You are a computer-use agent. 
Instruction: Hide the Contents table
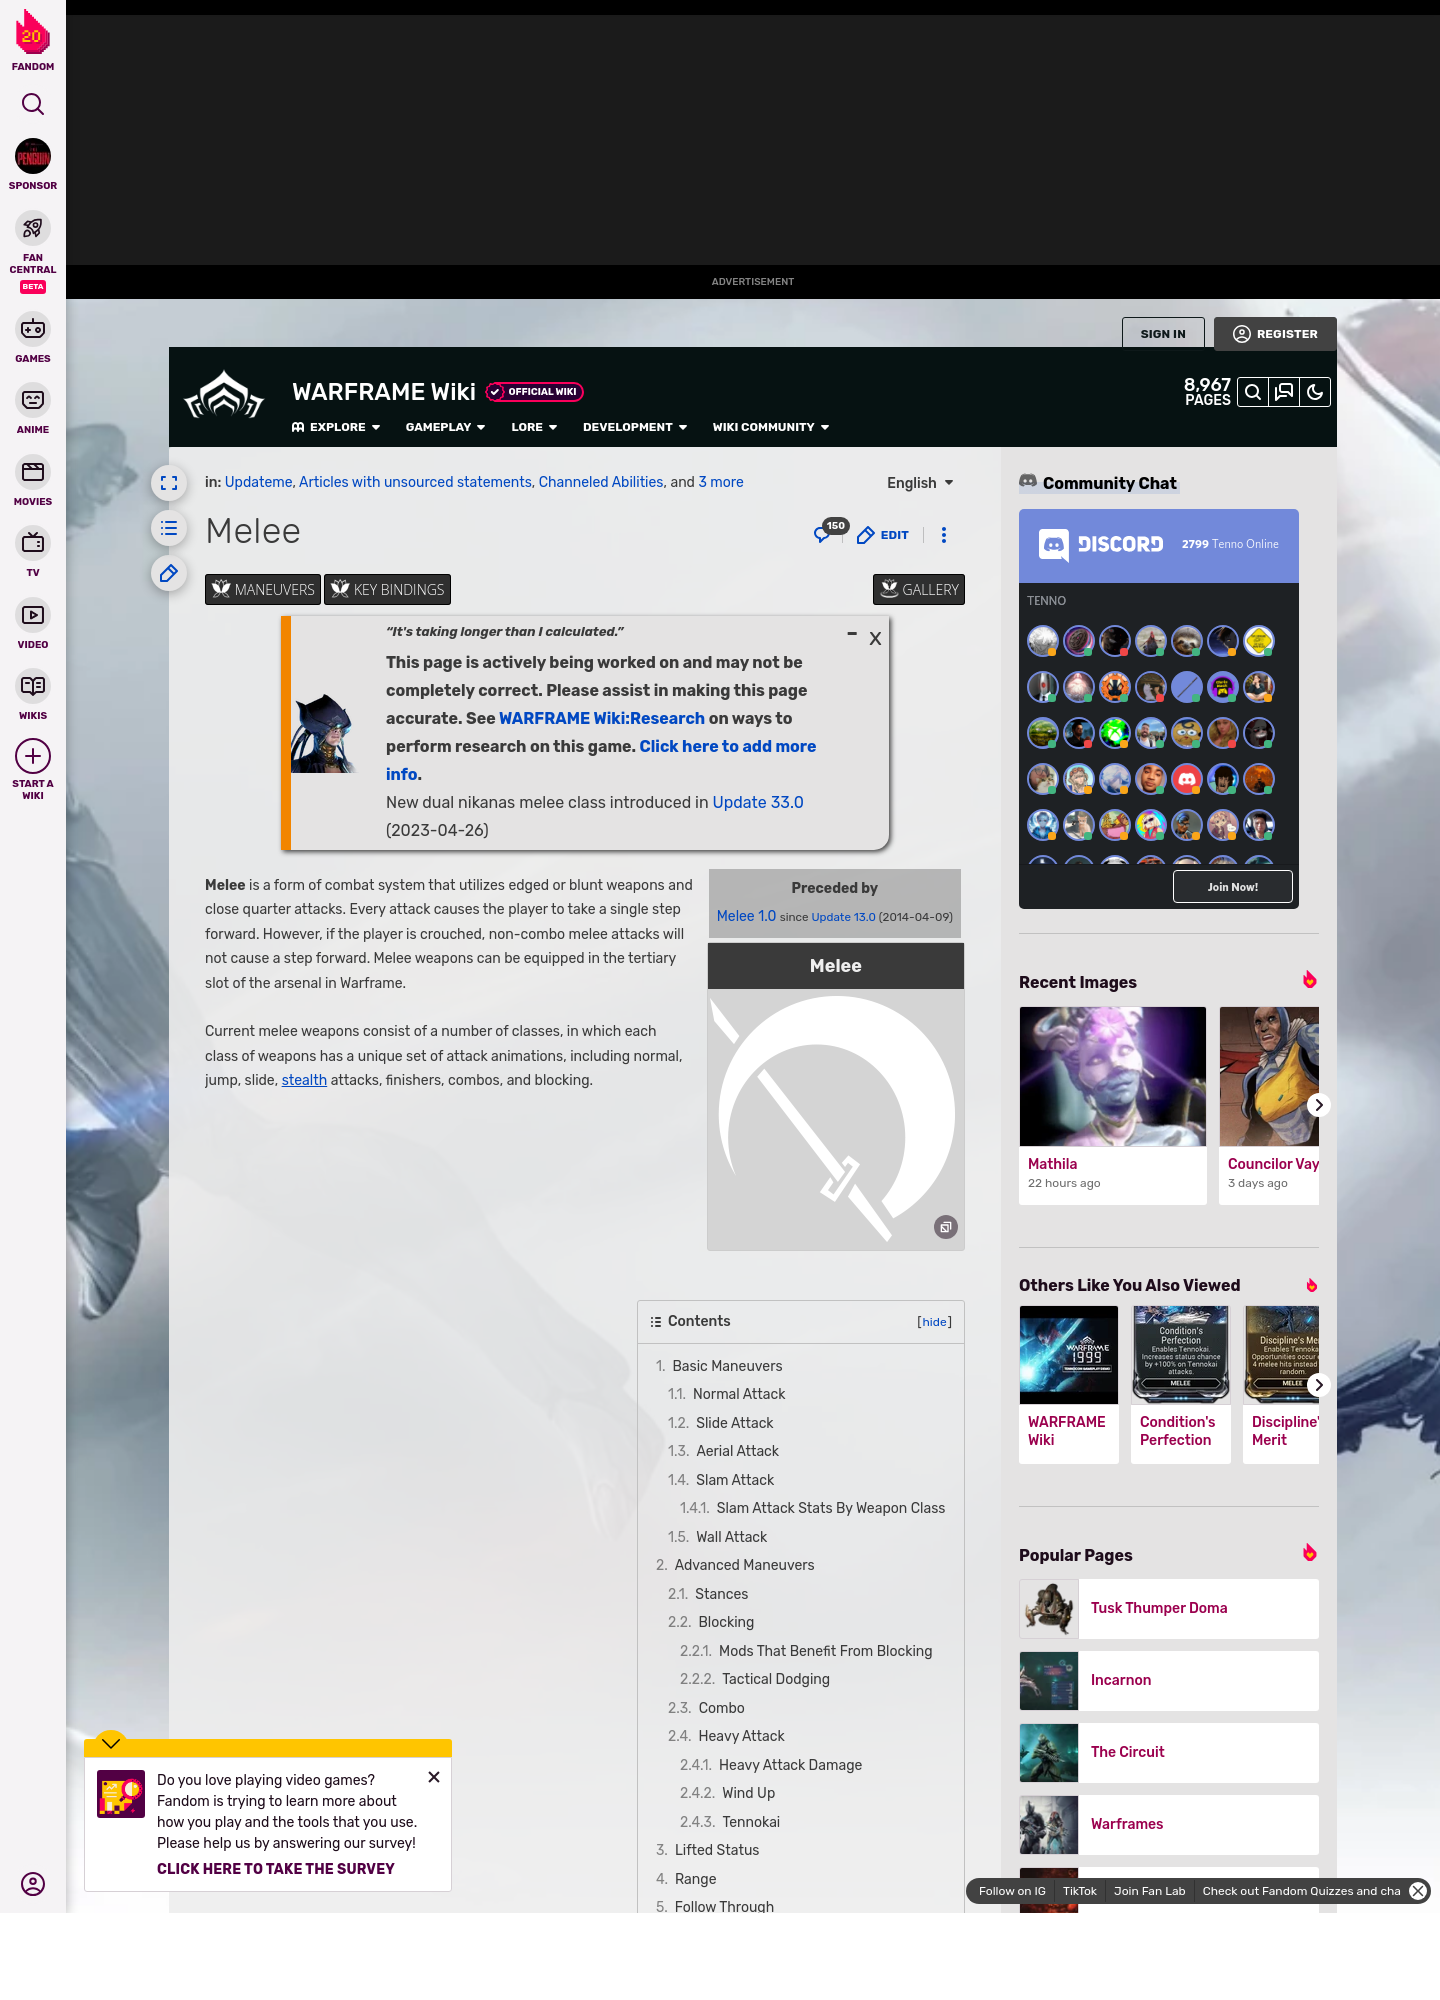[x=935, y=1322]
